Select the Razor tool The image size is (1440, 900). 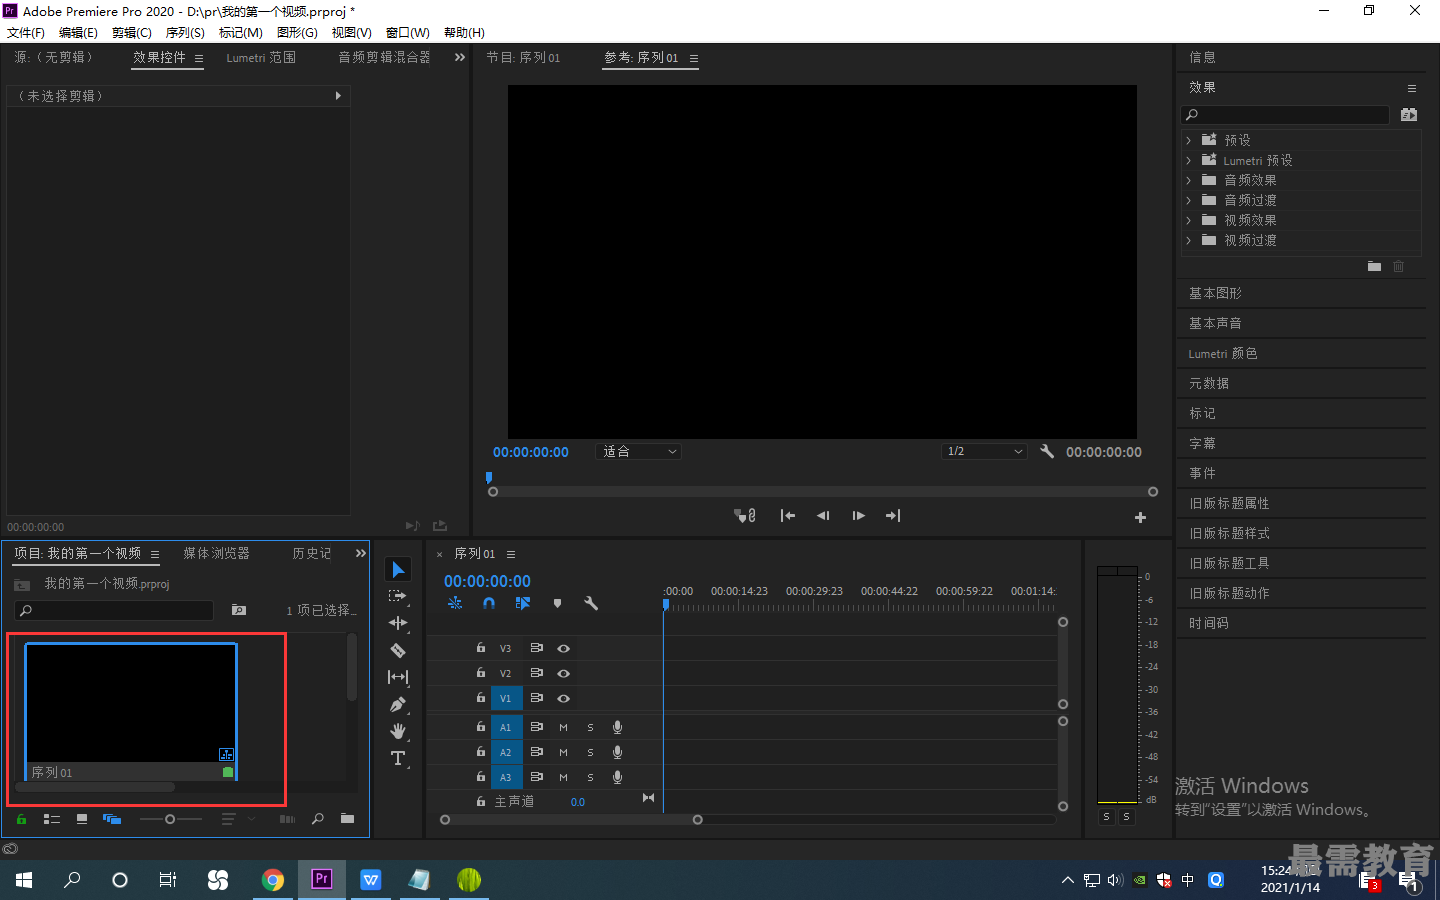point(398,650)
